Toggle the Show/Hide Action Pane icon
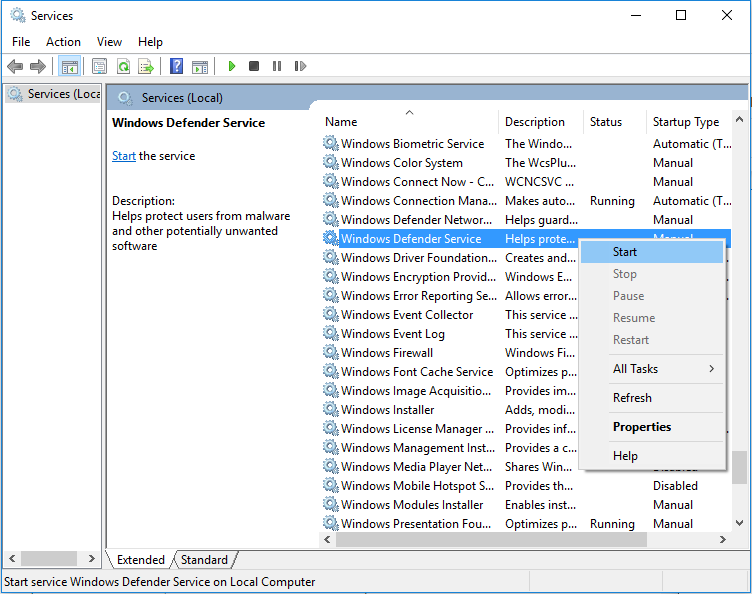The height and width of the screenshot is (594, 752). [x=200, y=66]
